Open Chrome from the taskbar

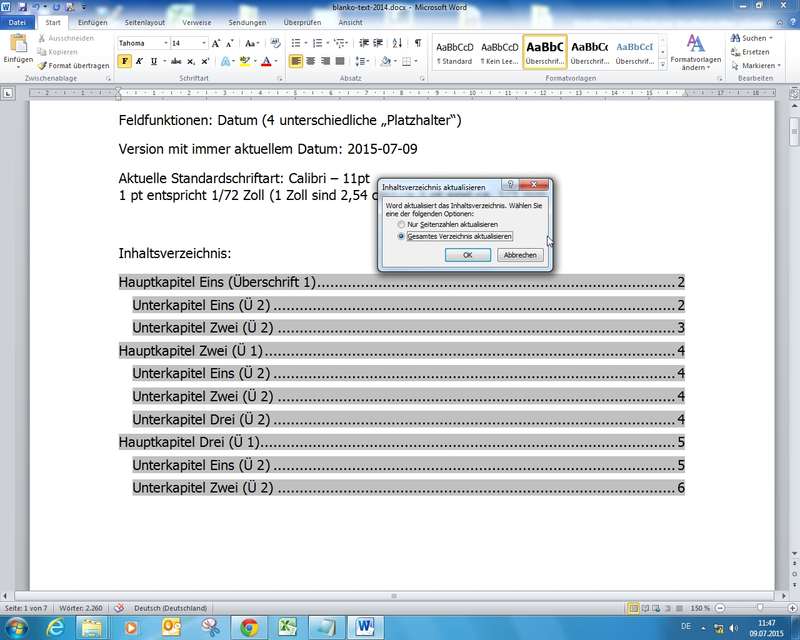coord(249,627)
